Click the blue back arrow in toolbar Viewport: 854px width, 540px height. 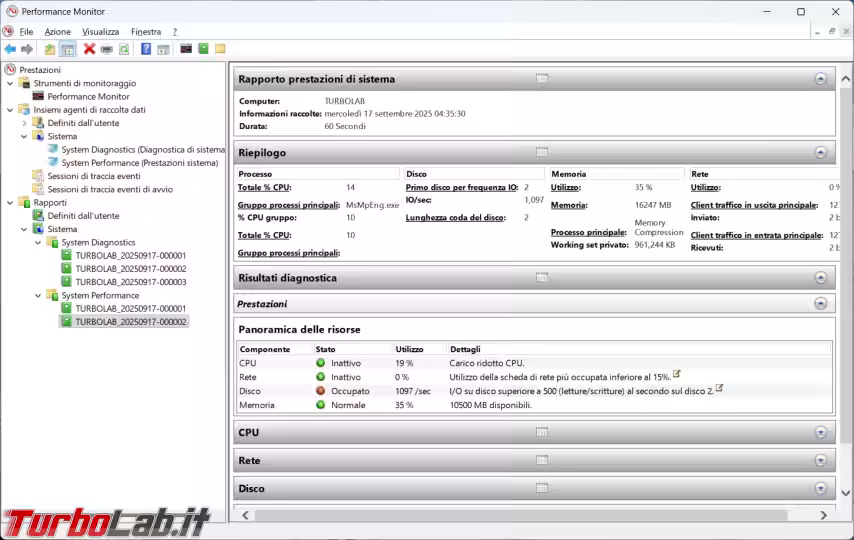10,49
